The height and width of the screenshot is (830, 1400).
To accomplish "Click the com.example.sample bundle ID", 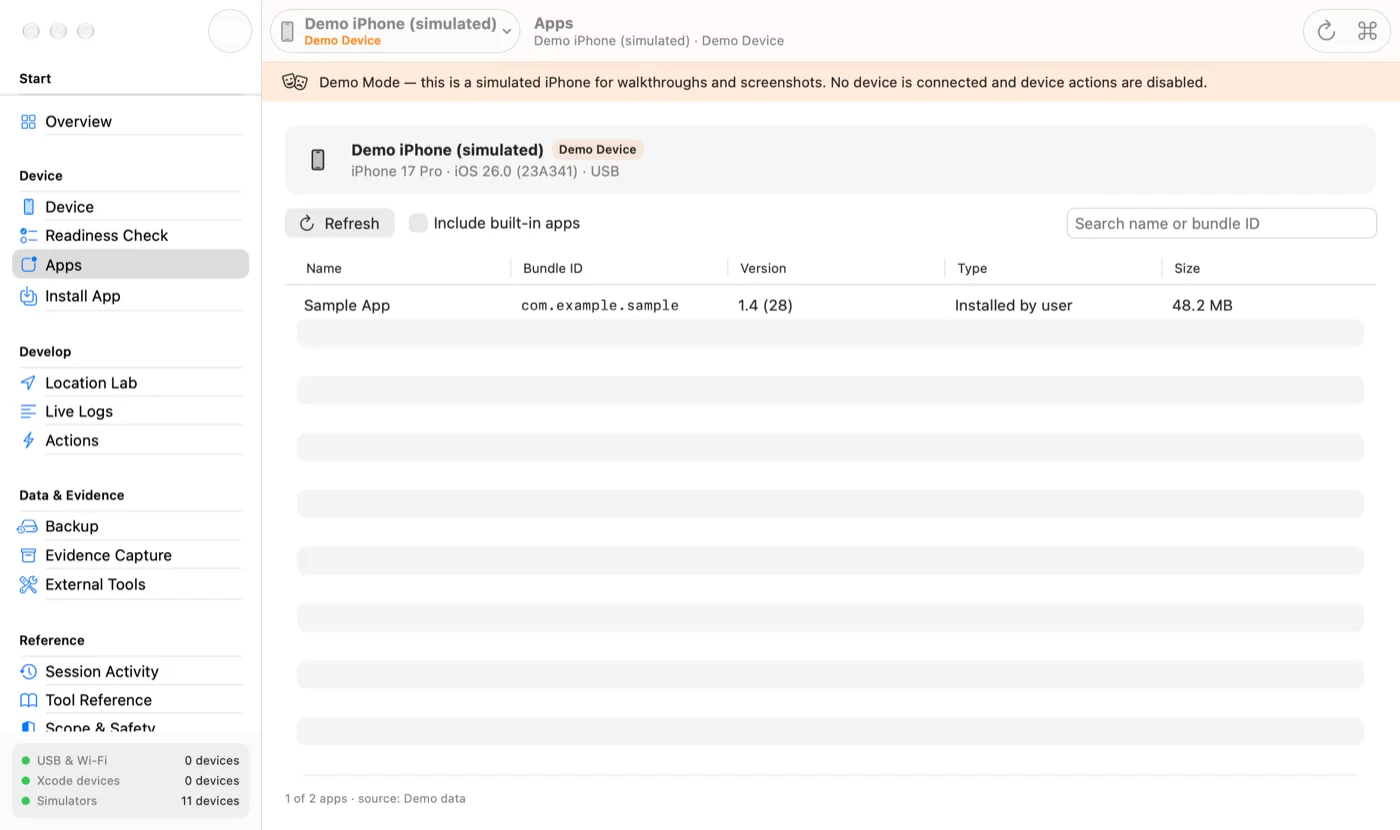I will point(600,305).
